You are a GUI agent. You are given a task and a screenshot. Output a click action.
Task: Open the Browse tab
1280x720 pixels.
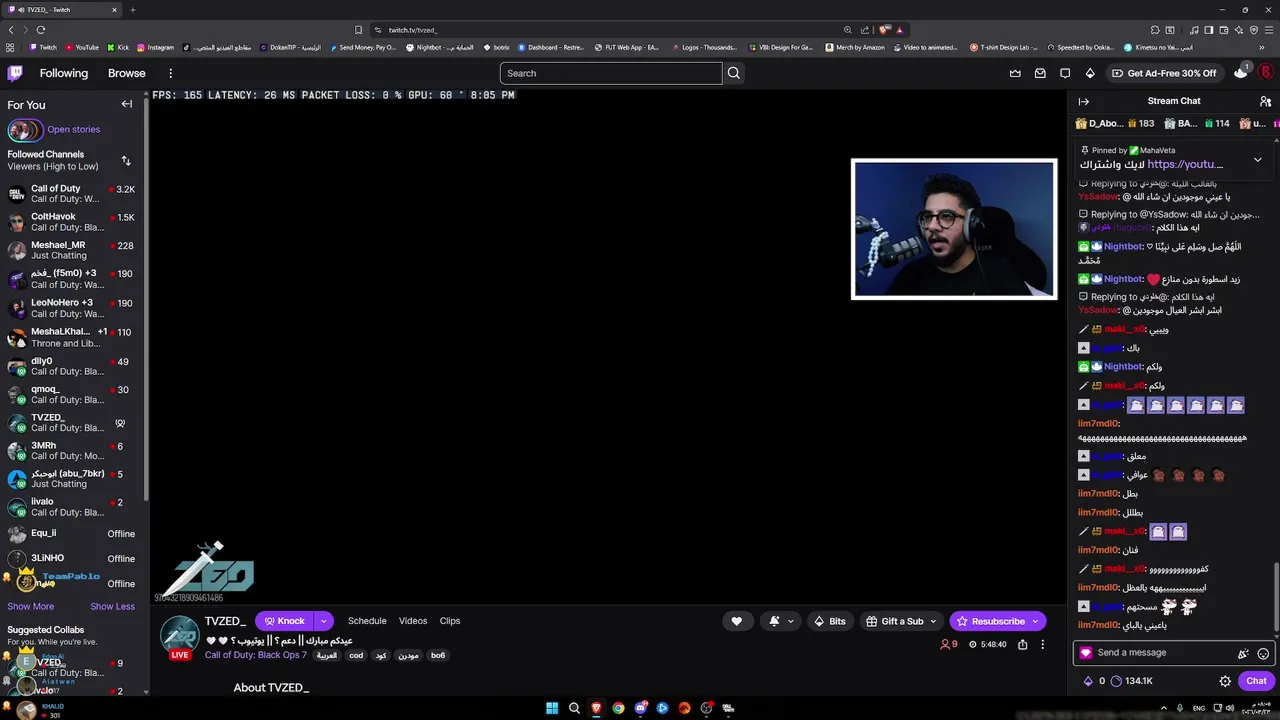pos(127,73)
